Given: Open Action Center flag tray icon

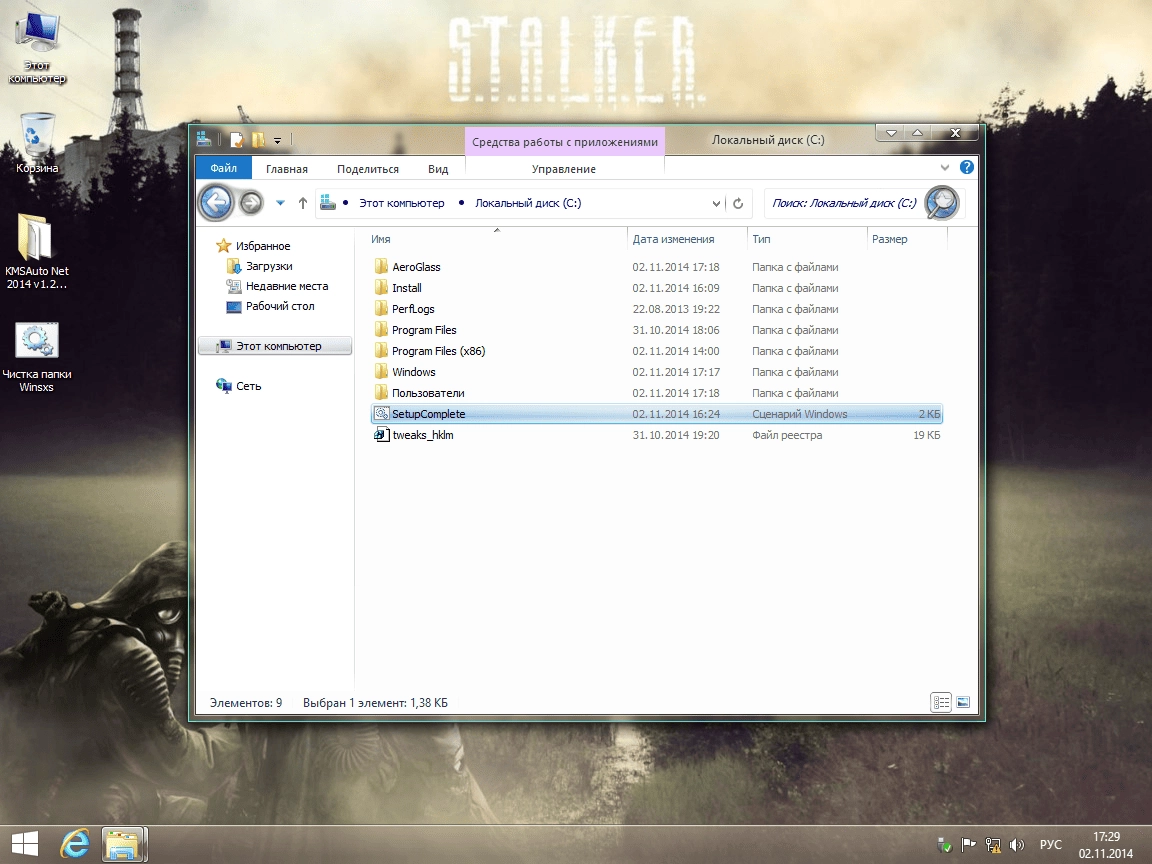Looking at the screenshot, I should [x=968, y=845].
